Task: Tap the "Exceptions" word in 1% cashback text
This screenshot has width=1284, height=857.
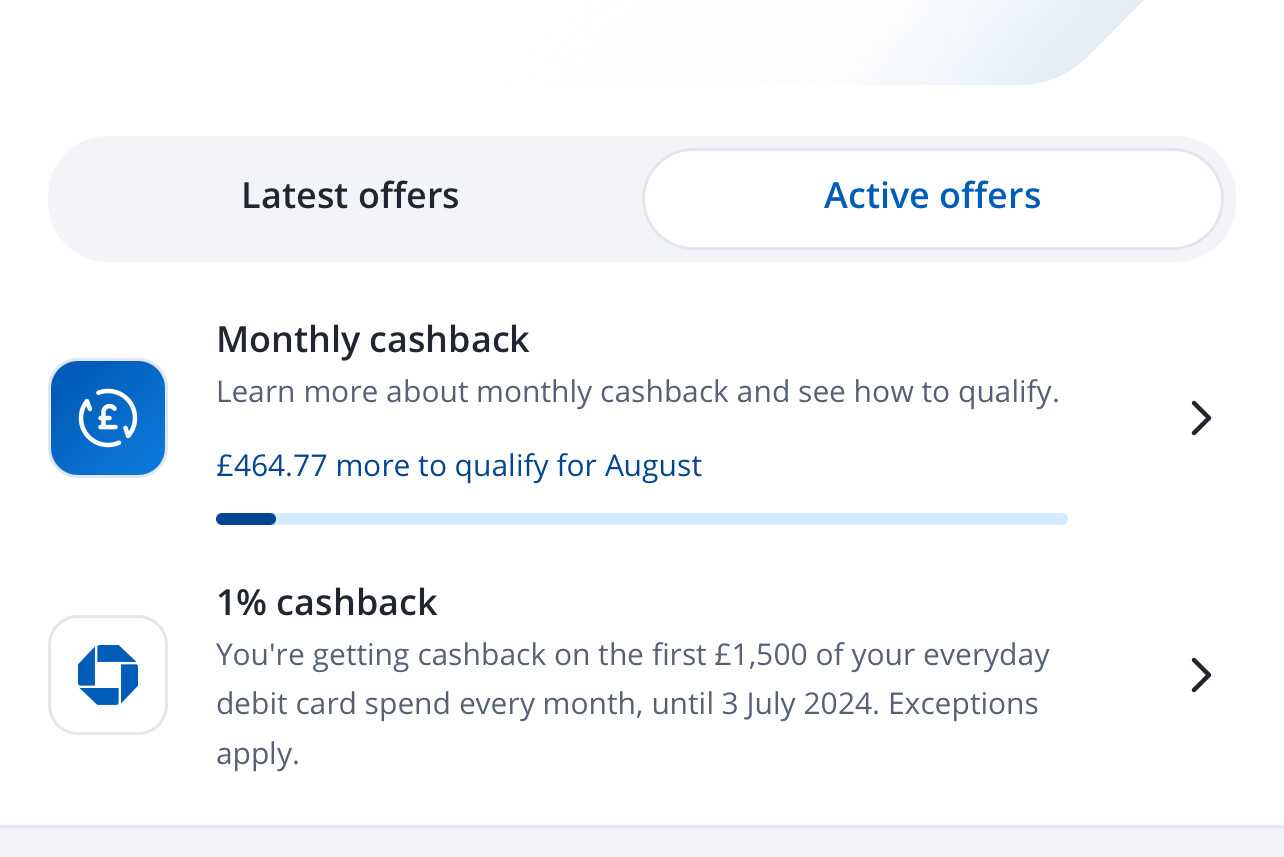Action: pos(963,704)
